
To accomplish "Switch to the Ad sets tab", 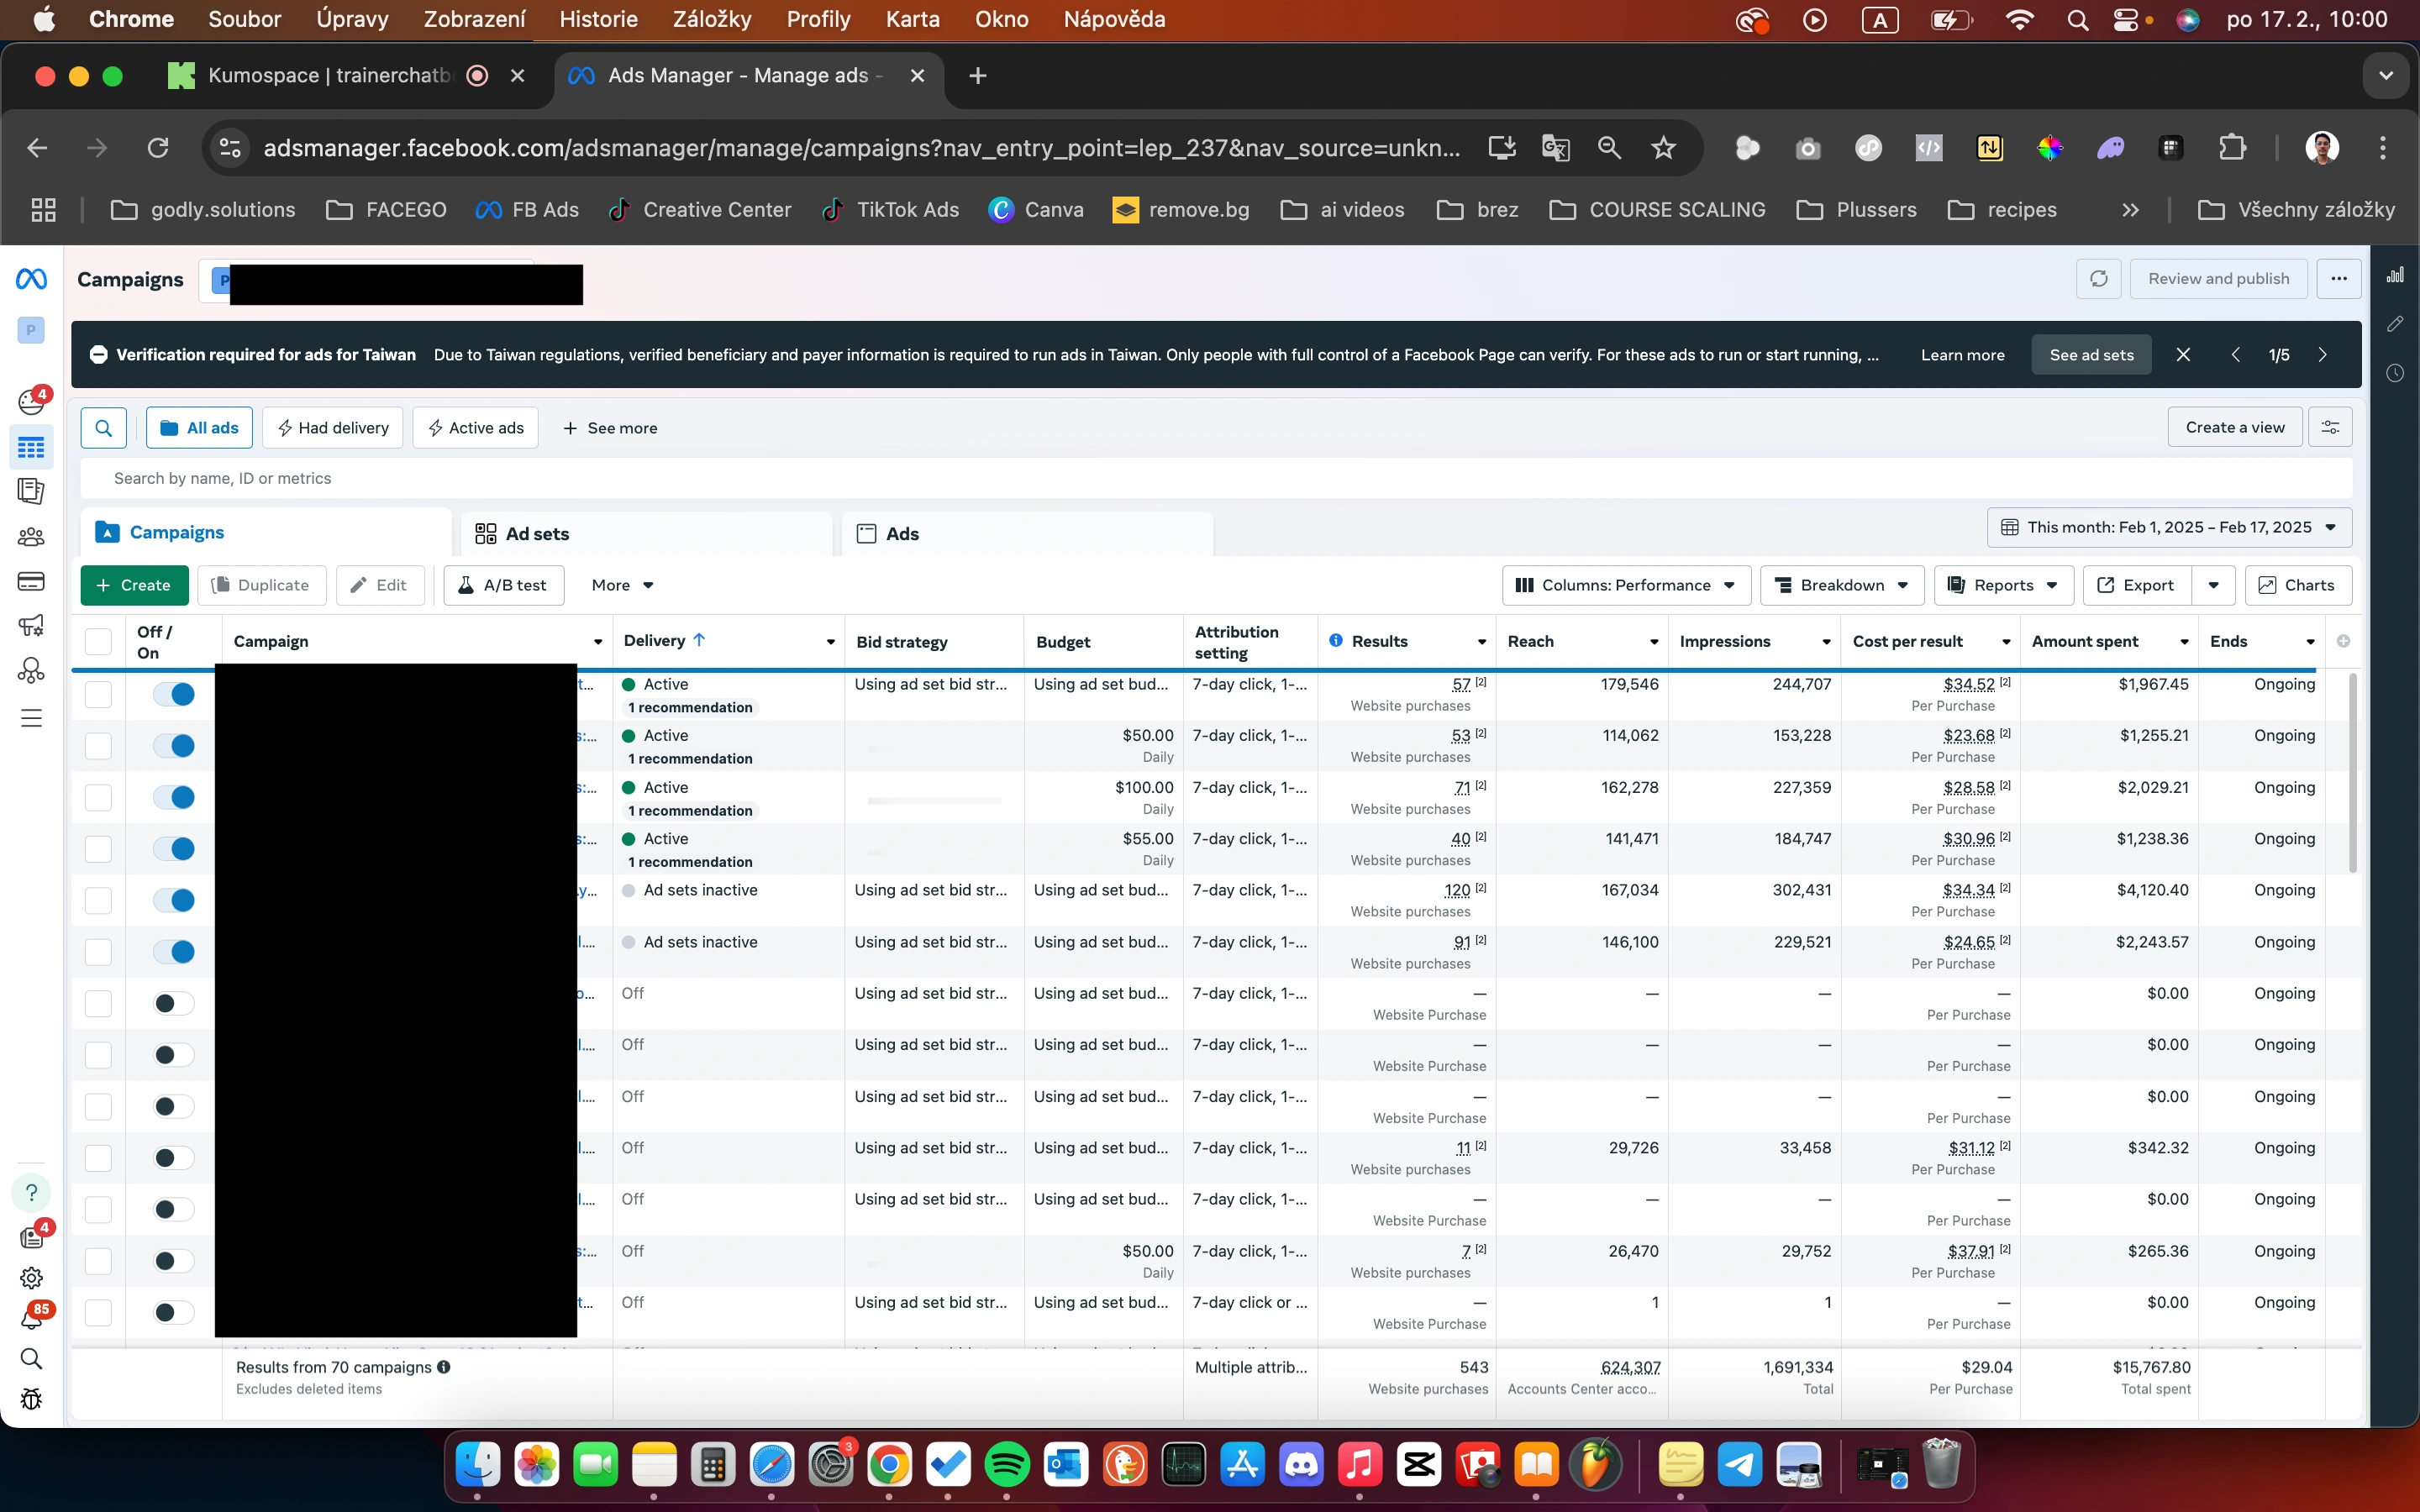I will click(x=537, y=534).
